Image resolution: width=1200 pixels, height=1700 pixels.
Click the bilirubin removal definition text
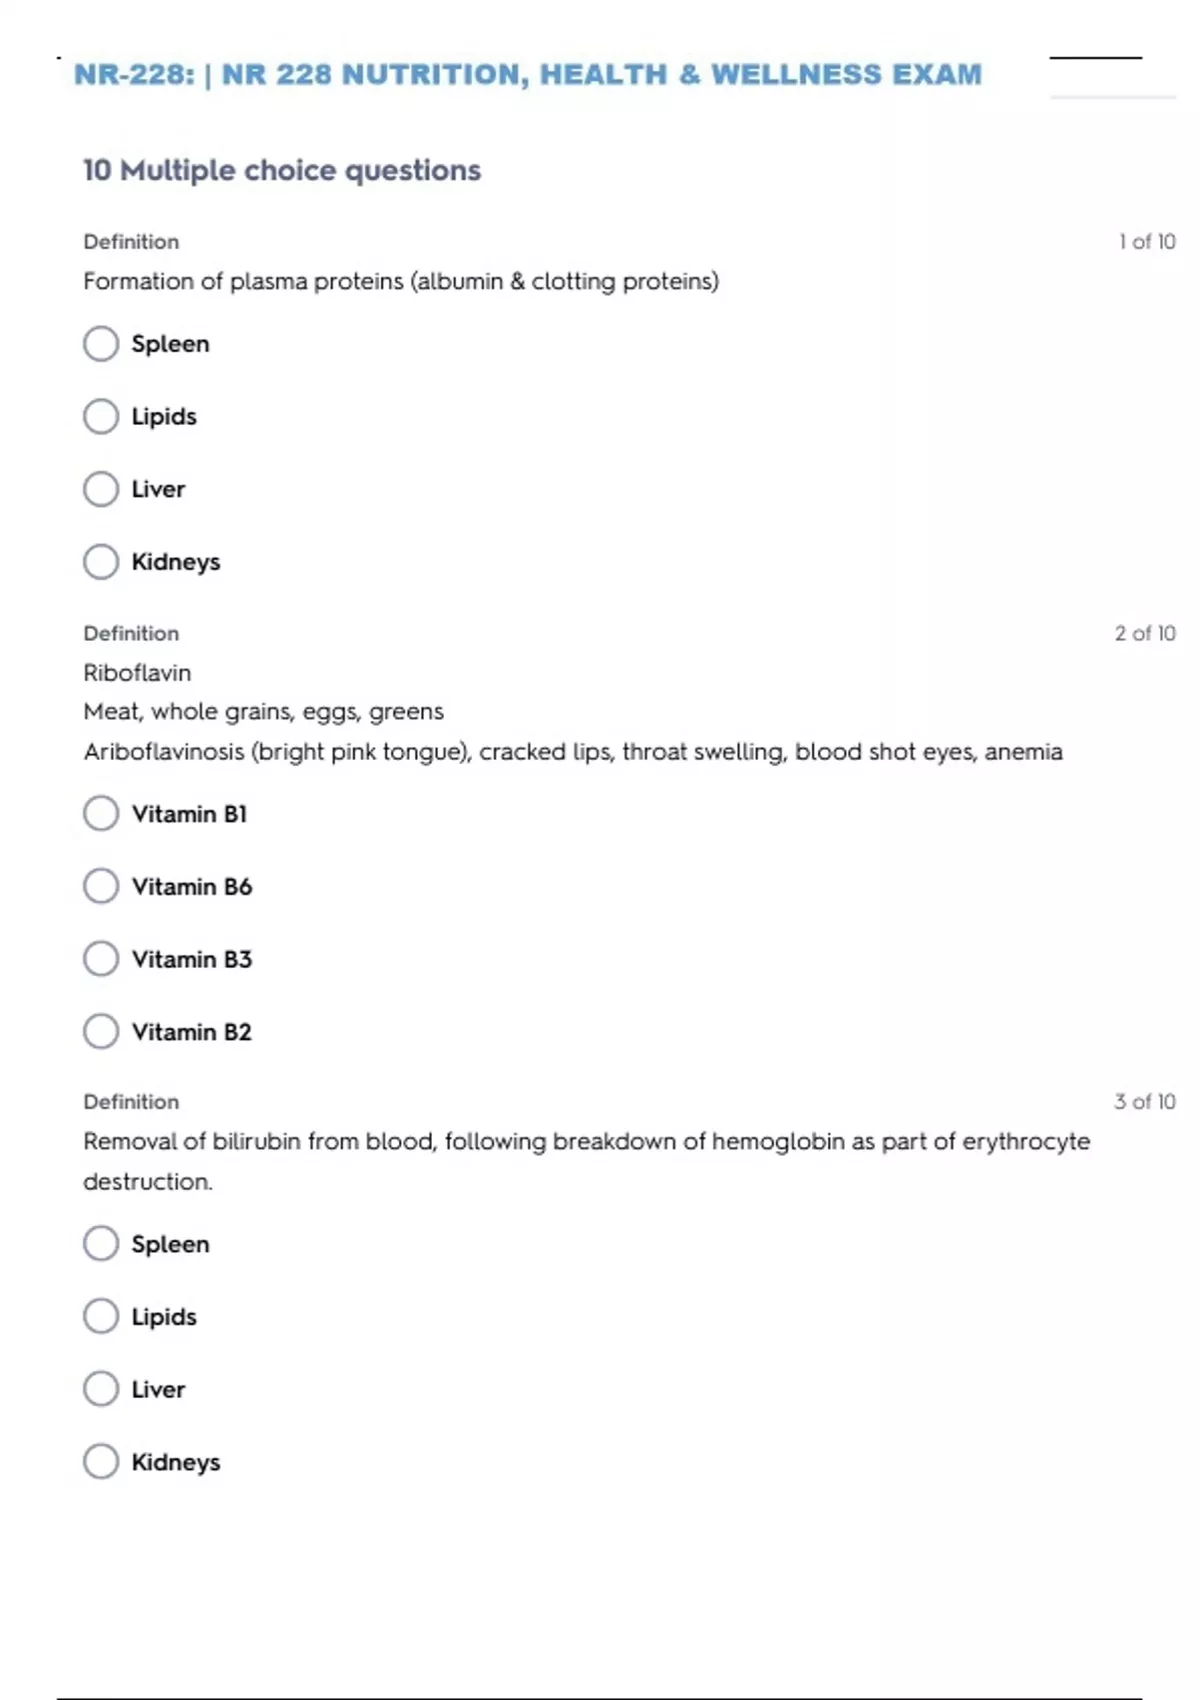coord(586,1142)
